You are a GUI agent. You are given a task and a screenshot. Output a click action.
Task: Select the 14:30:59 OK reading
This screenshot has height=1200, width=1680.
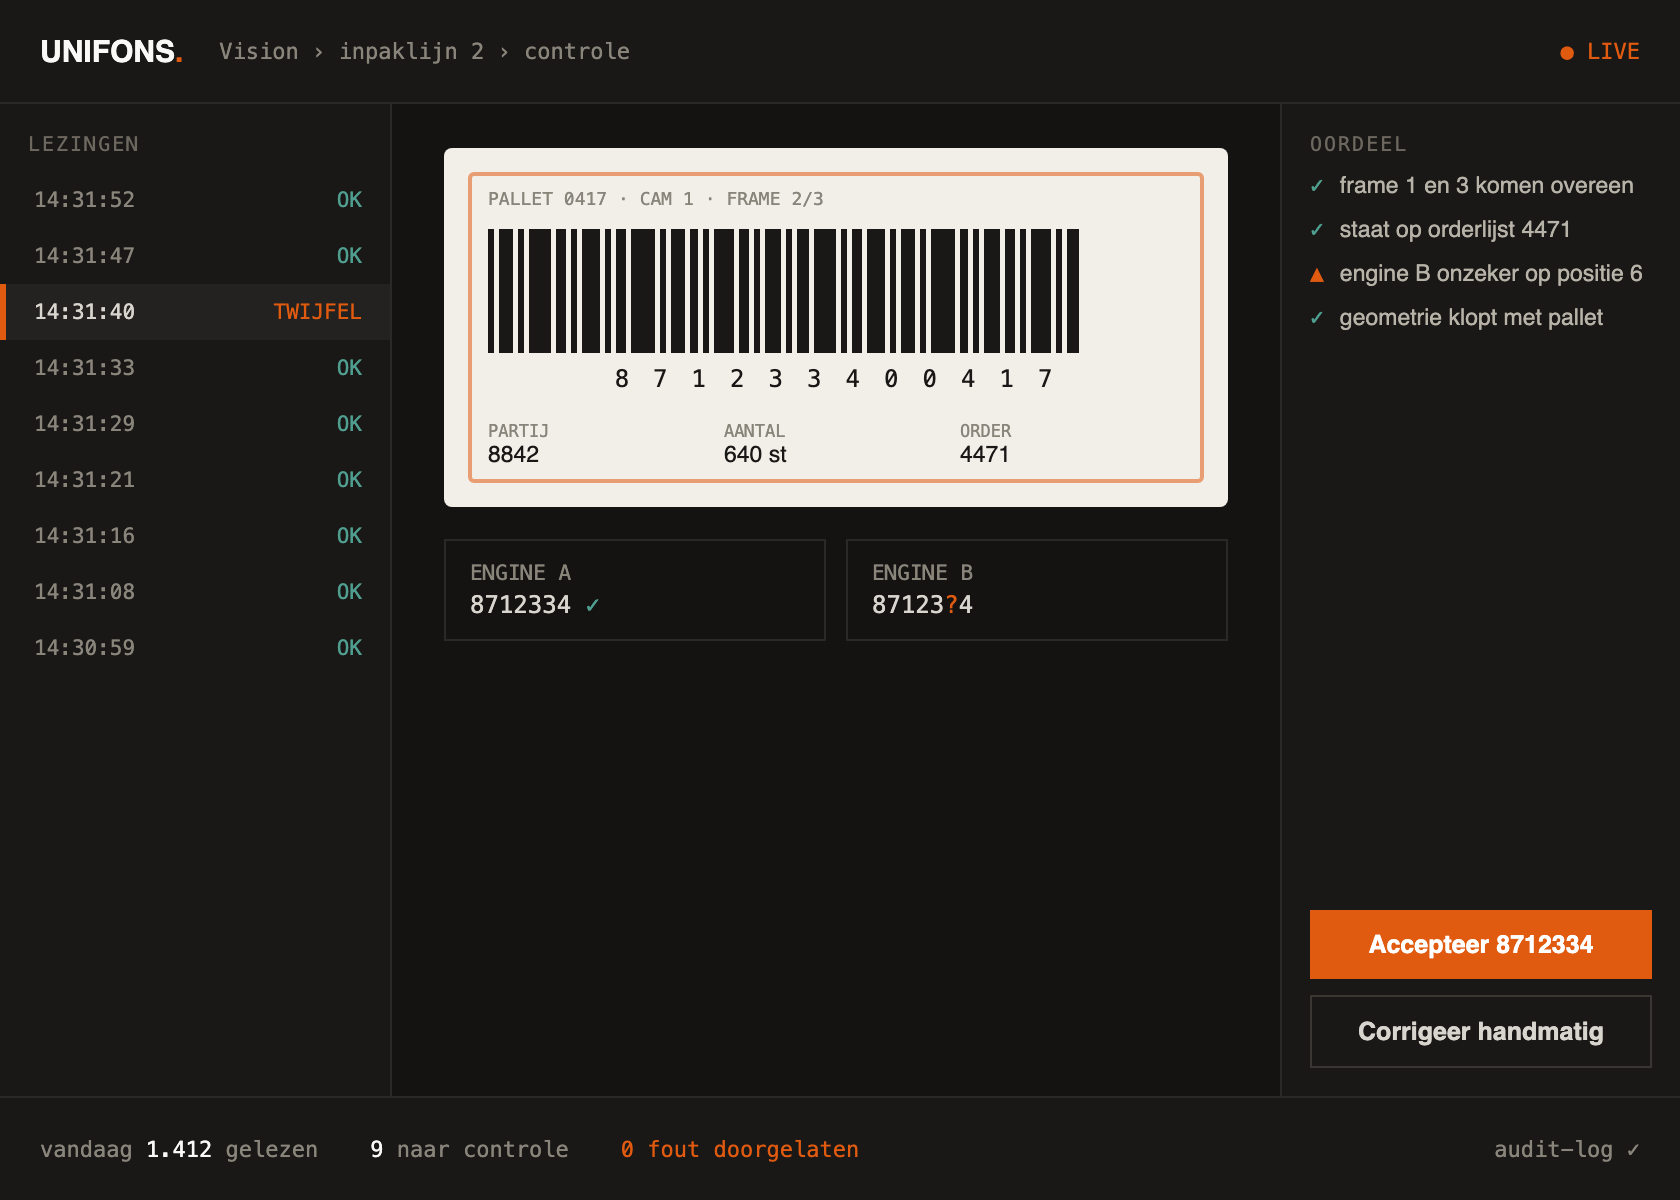point(197,648)
